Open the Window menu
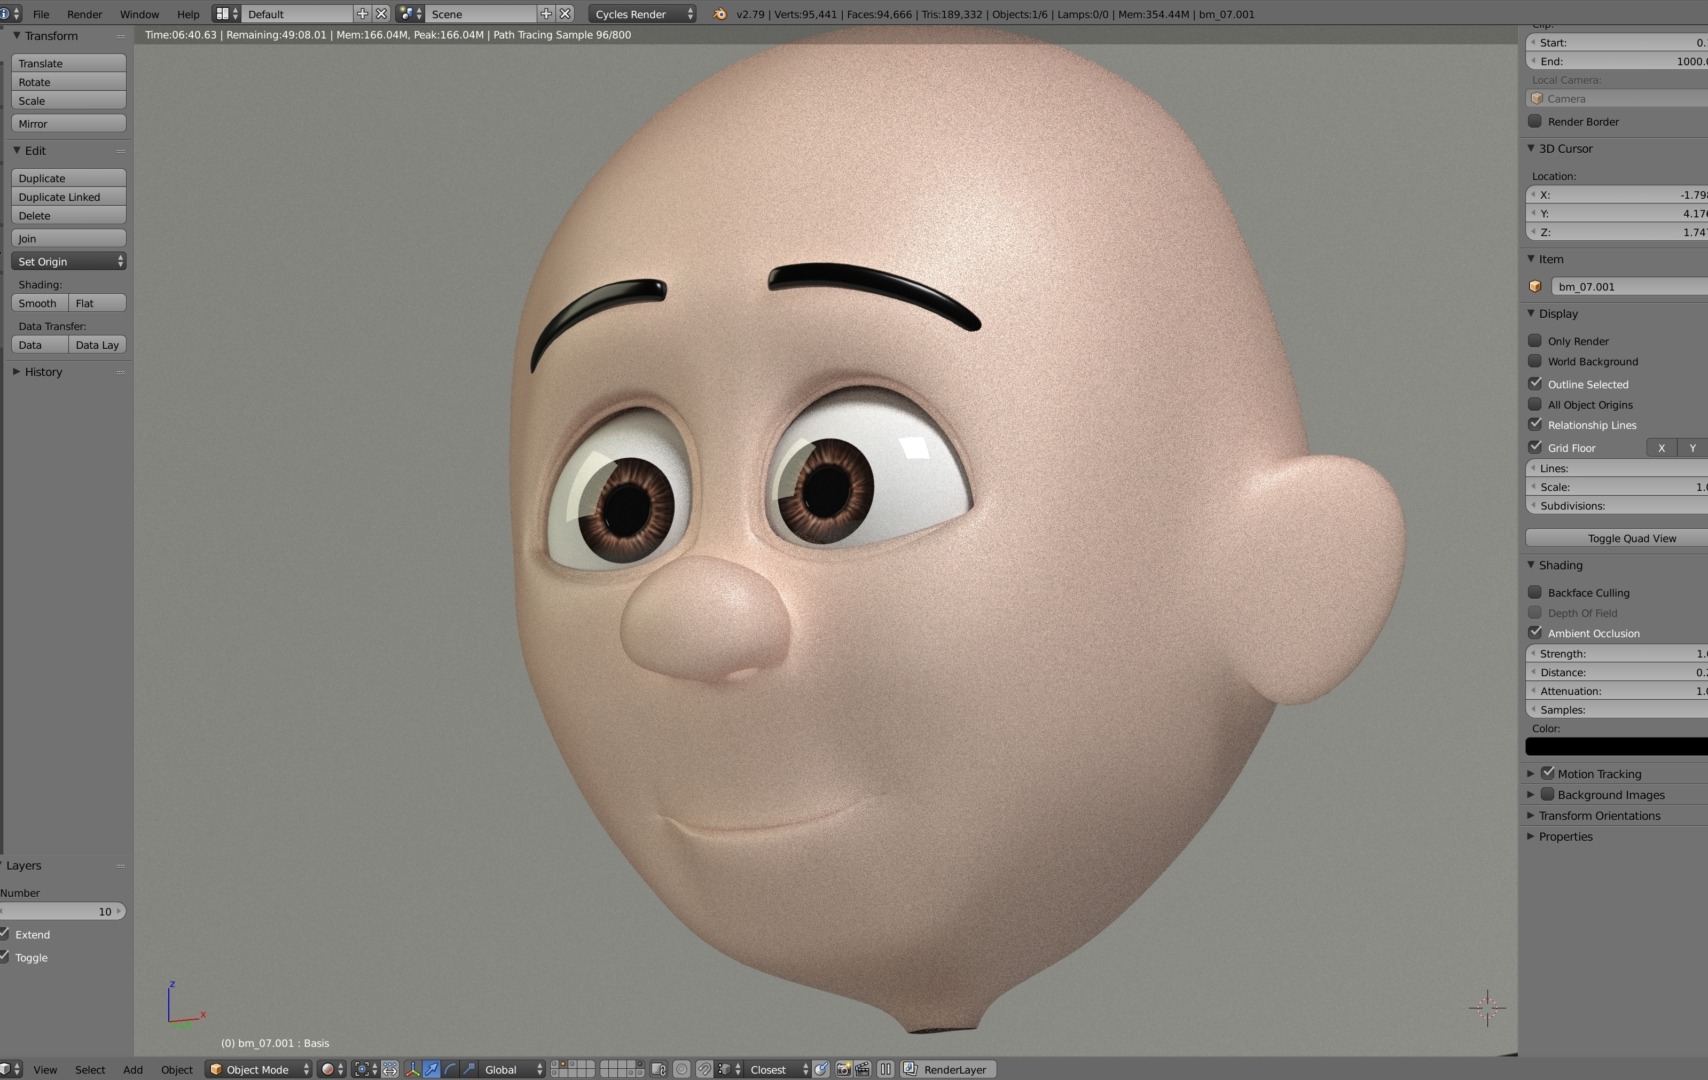 (x=139, y=14)
